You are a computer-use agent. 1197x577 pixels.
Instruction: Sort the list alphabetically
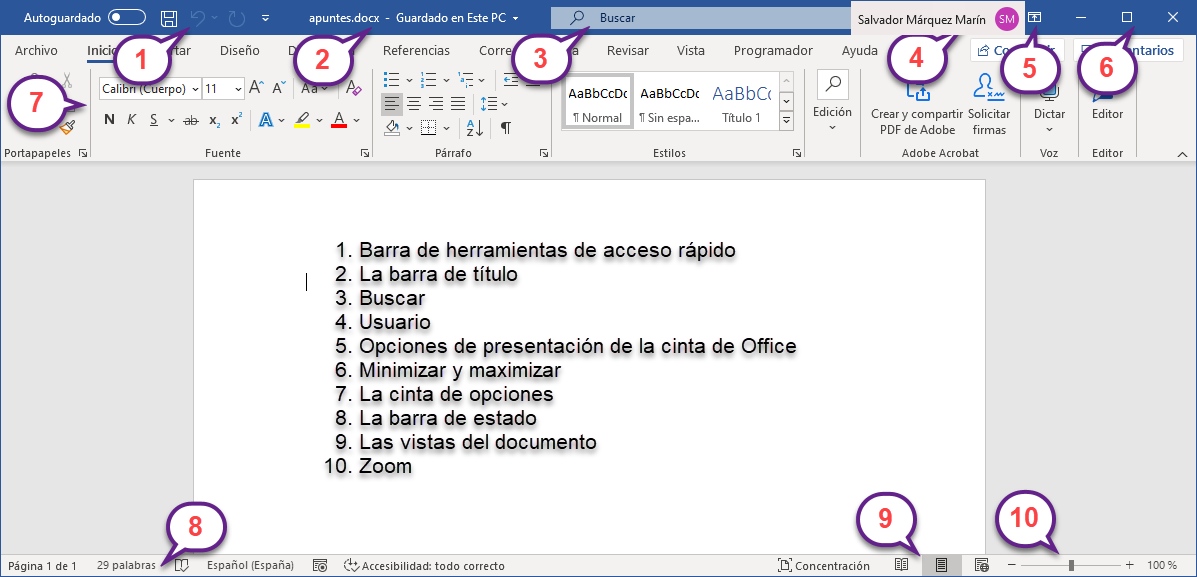[475, 127]
